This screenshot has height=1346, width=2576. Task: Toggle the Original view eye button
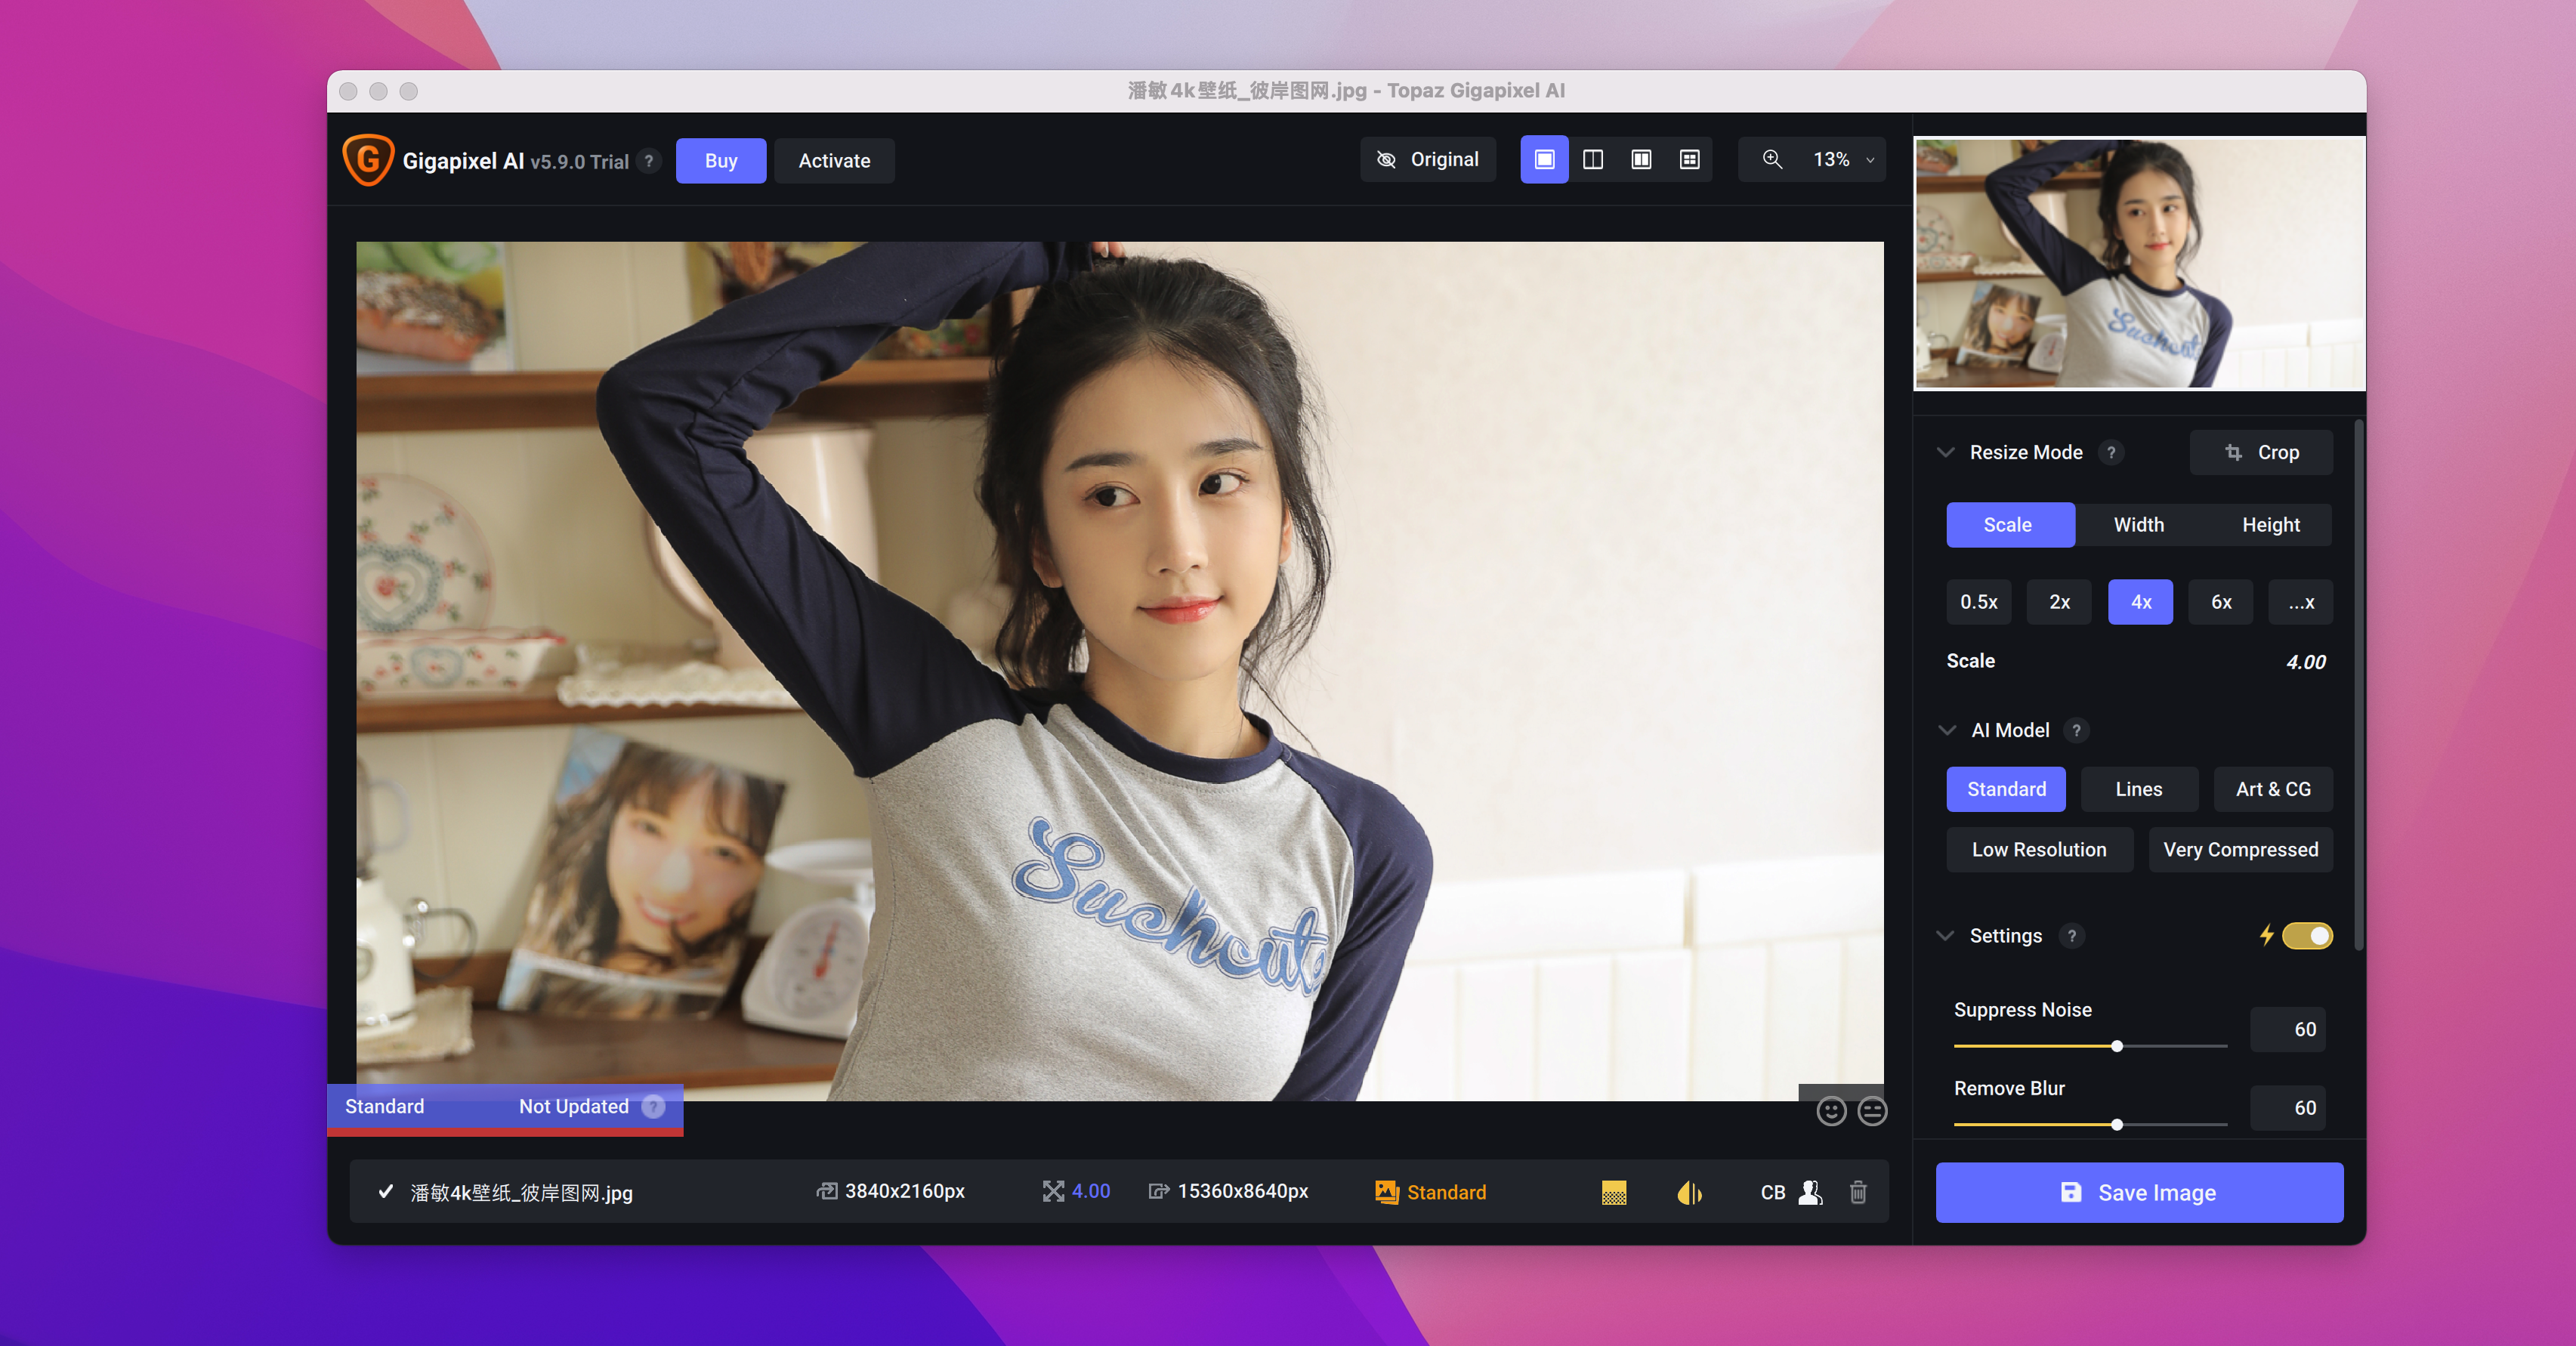pyautogui.click(x=1427, y=160)
